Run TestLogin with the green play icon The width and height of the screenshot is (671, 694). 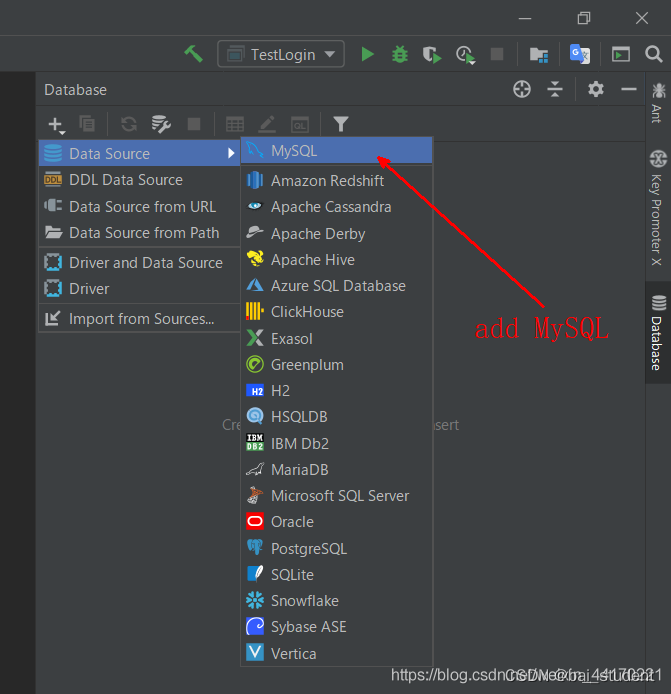click(367, 54)
